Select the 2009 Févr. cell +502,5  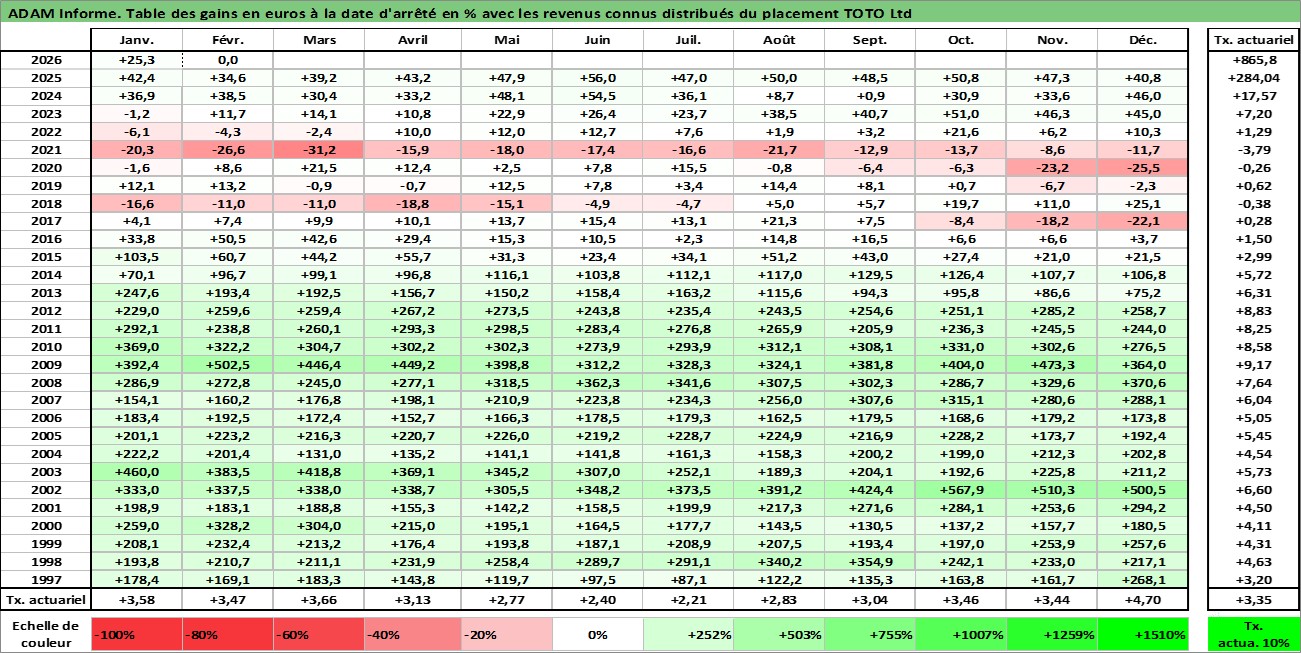point(227,364)
